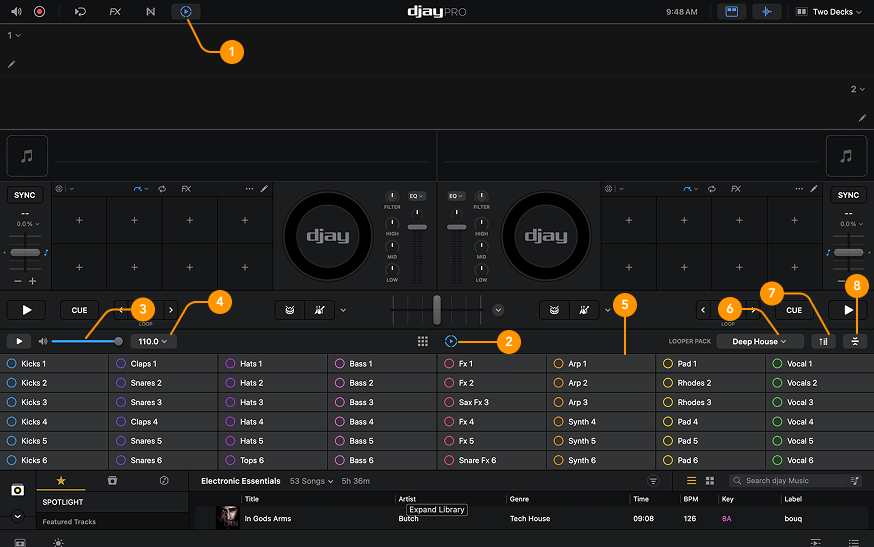Load a track via right deck music note artwork
This screenshot has width=874, height=547.
(846, 156)
